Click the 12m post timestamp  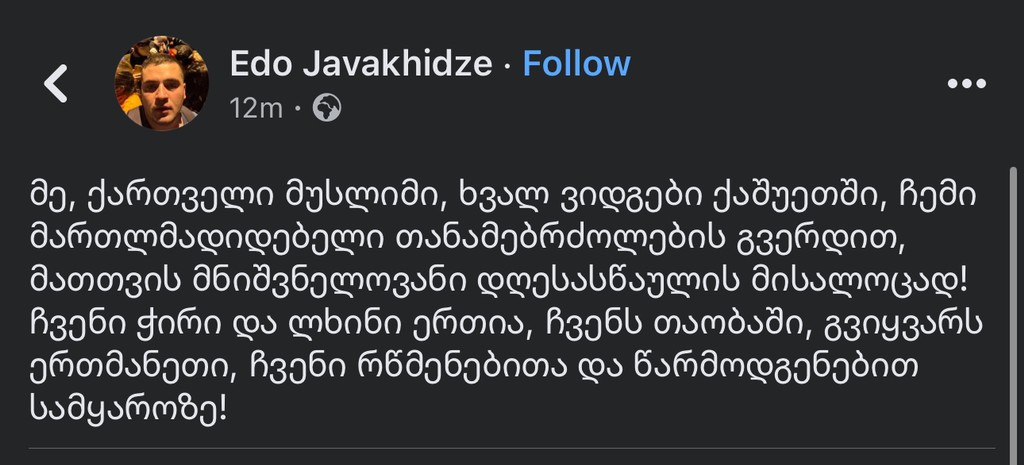[x=256, y=107]
